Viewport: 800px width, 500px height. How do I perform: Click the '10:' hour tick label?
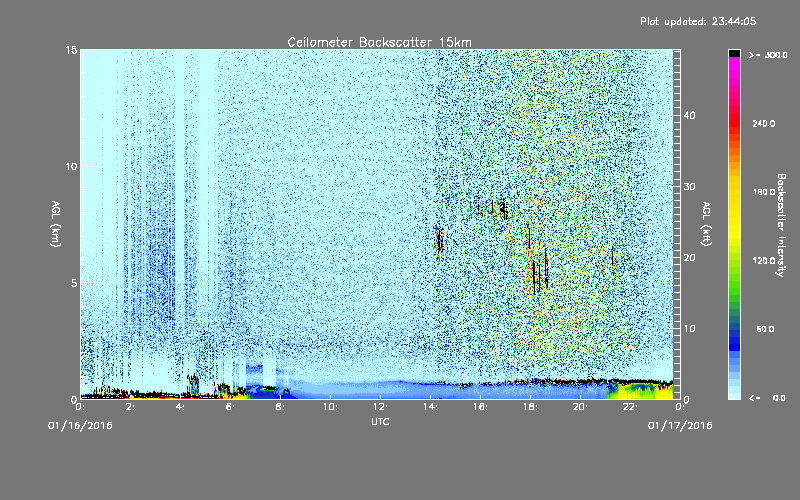coord(330,407)
